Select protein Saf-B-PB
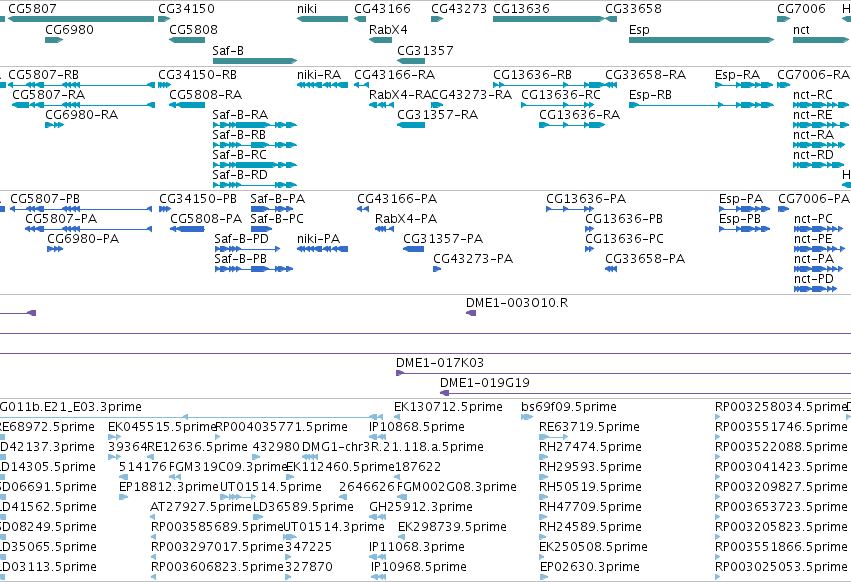The height and width of the screenshot is (582, 851). [253, 269]
